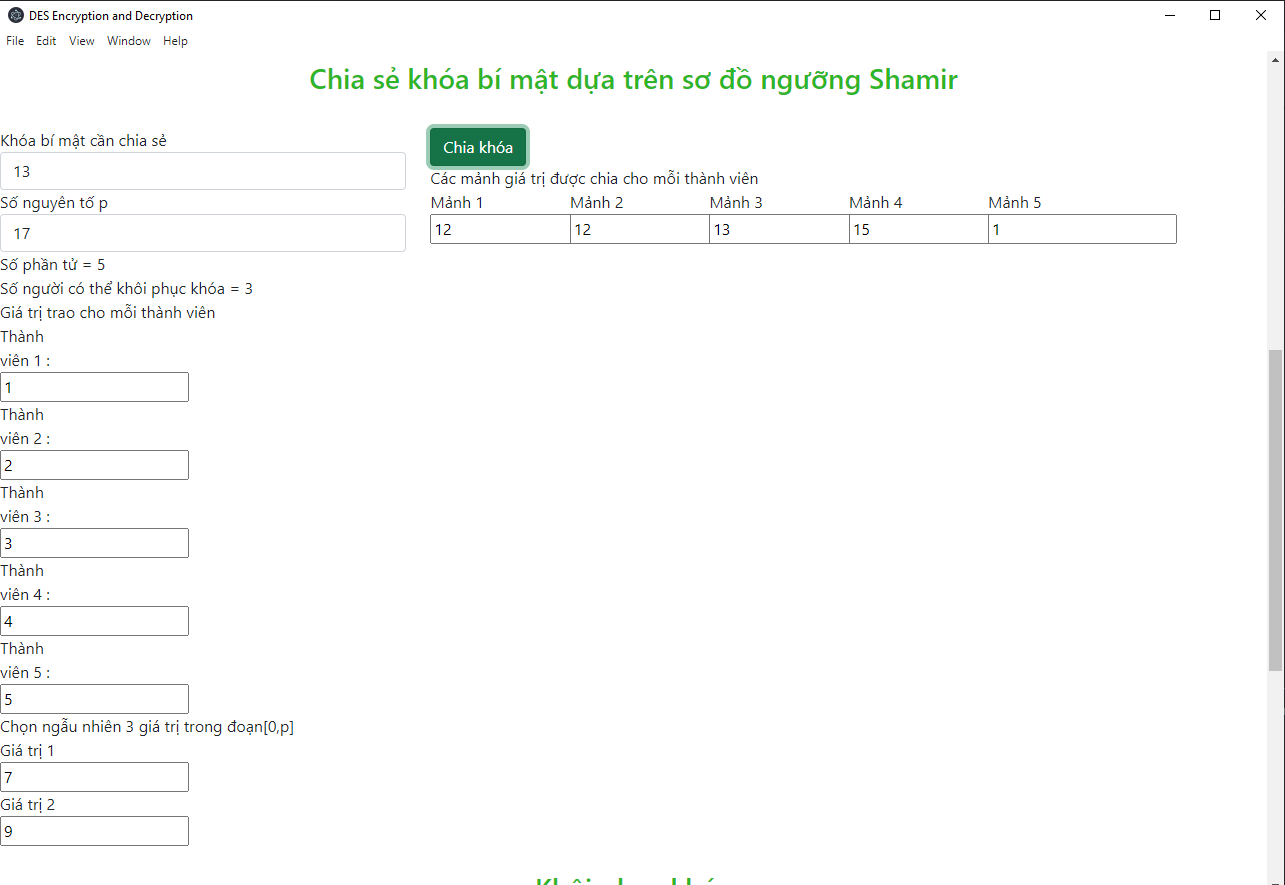Select the Thành viên 2 input field
The height and width of the screenshot is (885, 1285).
click(94, 465)
